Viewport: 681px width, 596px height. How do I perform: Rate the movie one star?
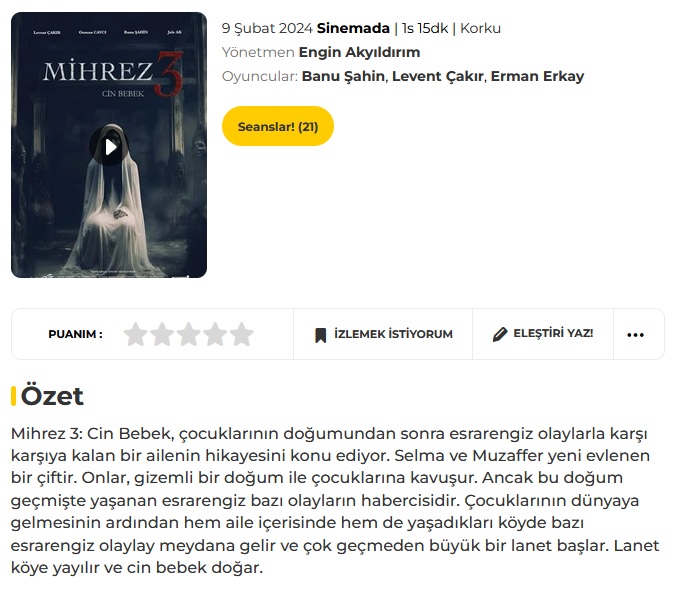pyautogui.click(x=136, y=334)
